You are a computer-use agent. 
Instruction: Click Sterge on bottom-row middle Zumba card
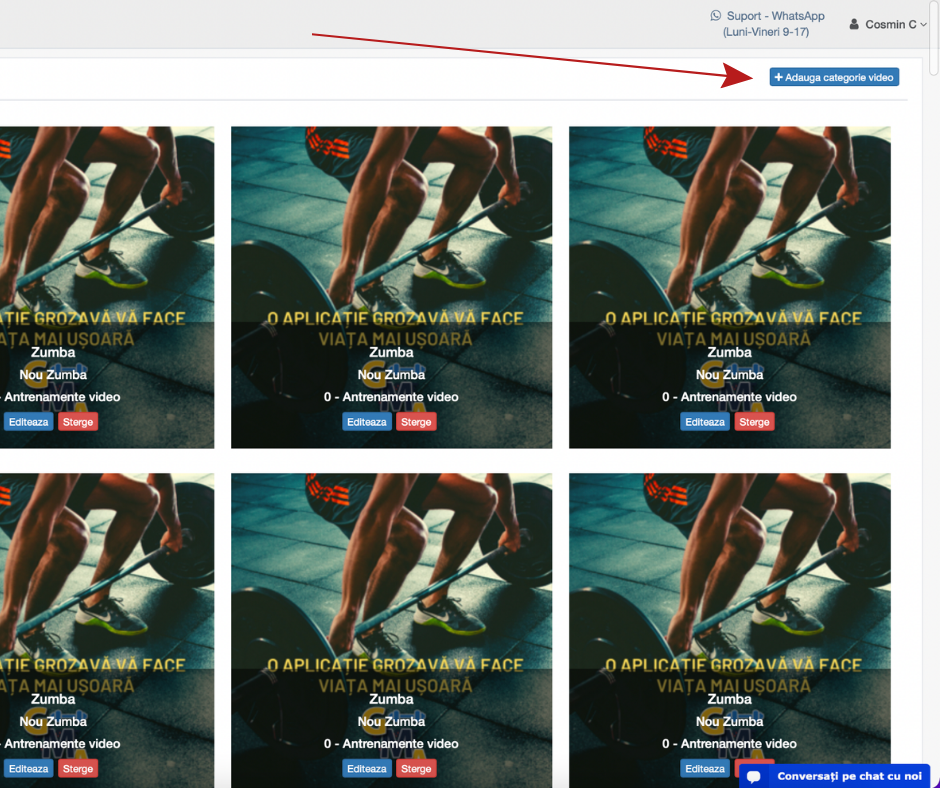point(416,769)
